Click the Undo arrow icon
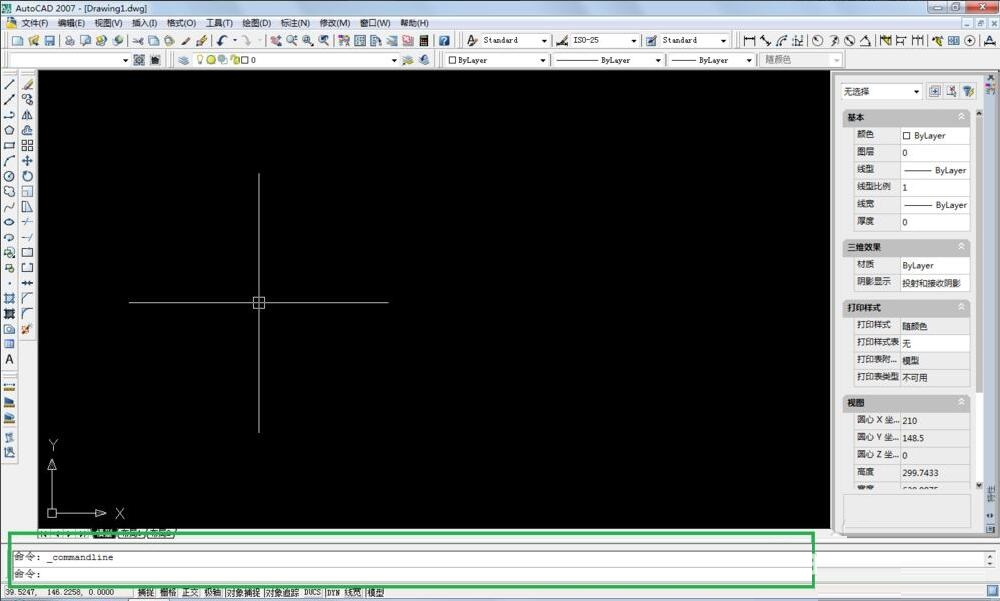Viewport: 1000px width, 601px height. tap(221, 40)
